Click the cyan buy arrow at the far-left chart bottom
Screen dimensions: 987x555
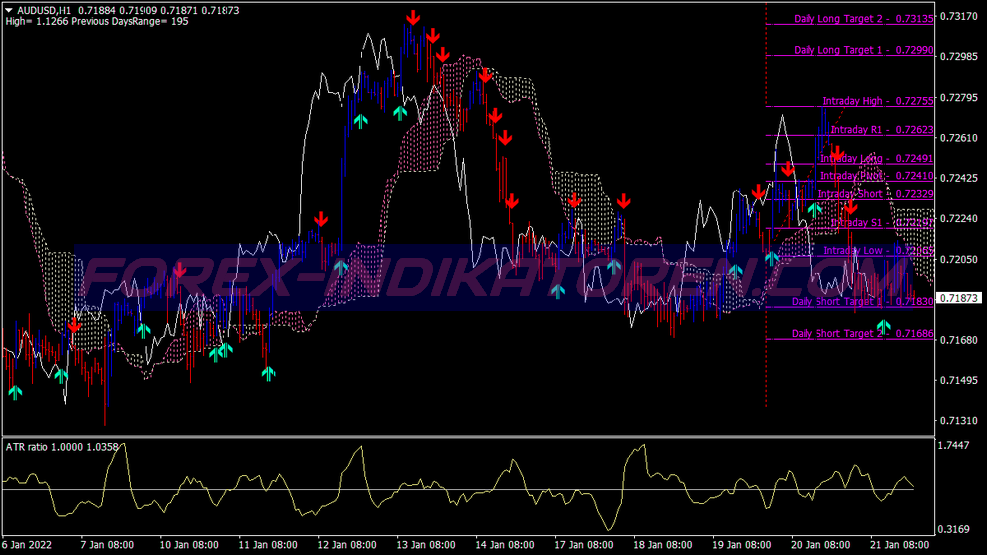pyautogui.click(x=15, y=393)
